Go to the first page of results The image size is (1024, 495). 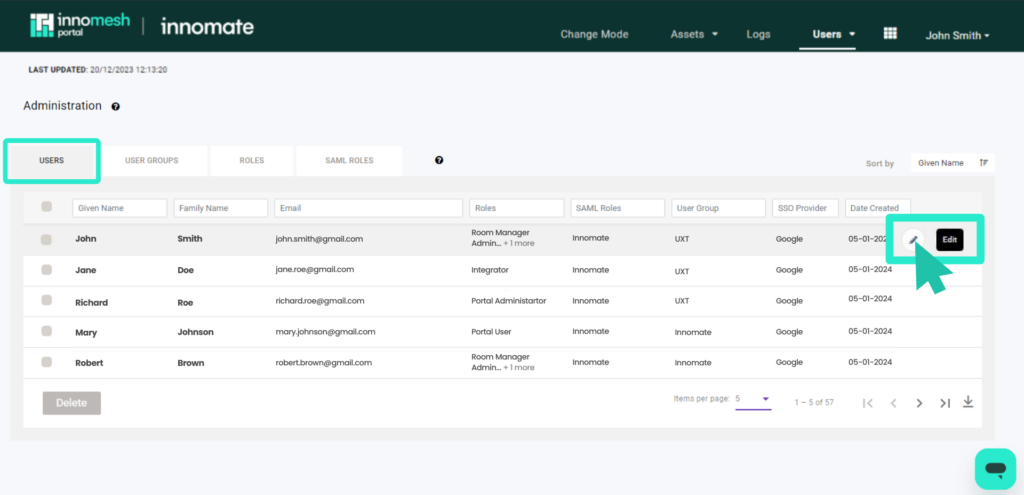[x=867, y=403]
